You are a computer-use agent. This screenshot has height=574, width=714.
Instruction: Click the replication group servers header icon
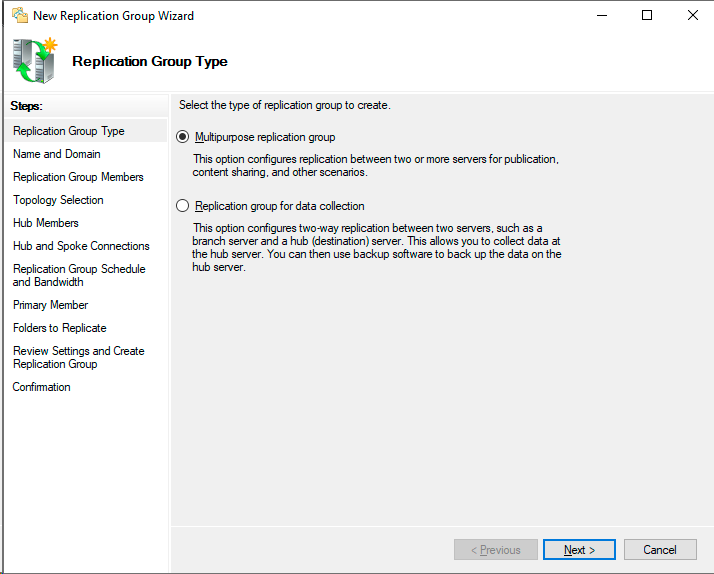click(x=35, y=60)
